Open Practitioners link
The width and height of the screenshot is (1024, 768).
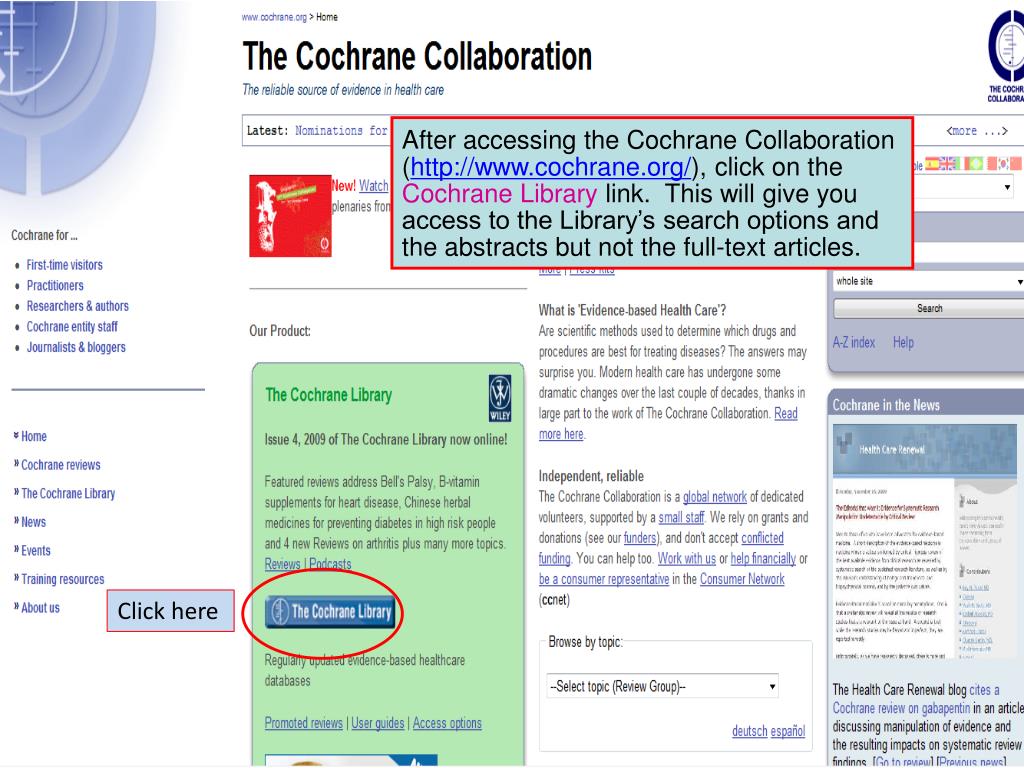pyautogui.click(x=55, y=285)
